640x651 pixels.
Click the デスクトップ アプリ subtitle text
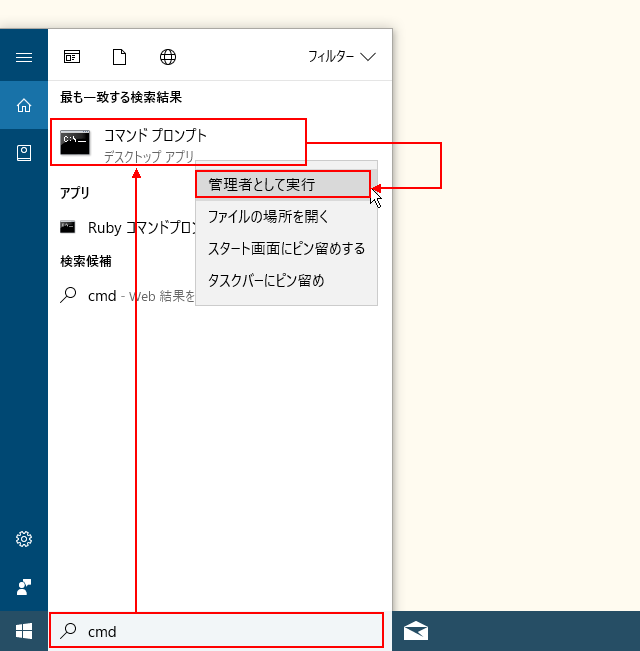(x=149, y=157)
